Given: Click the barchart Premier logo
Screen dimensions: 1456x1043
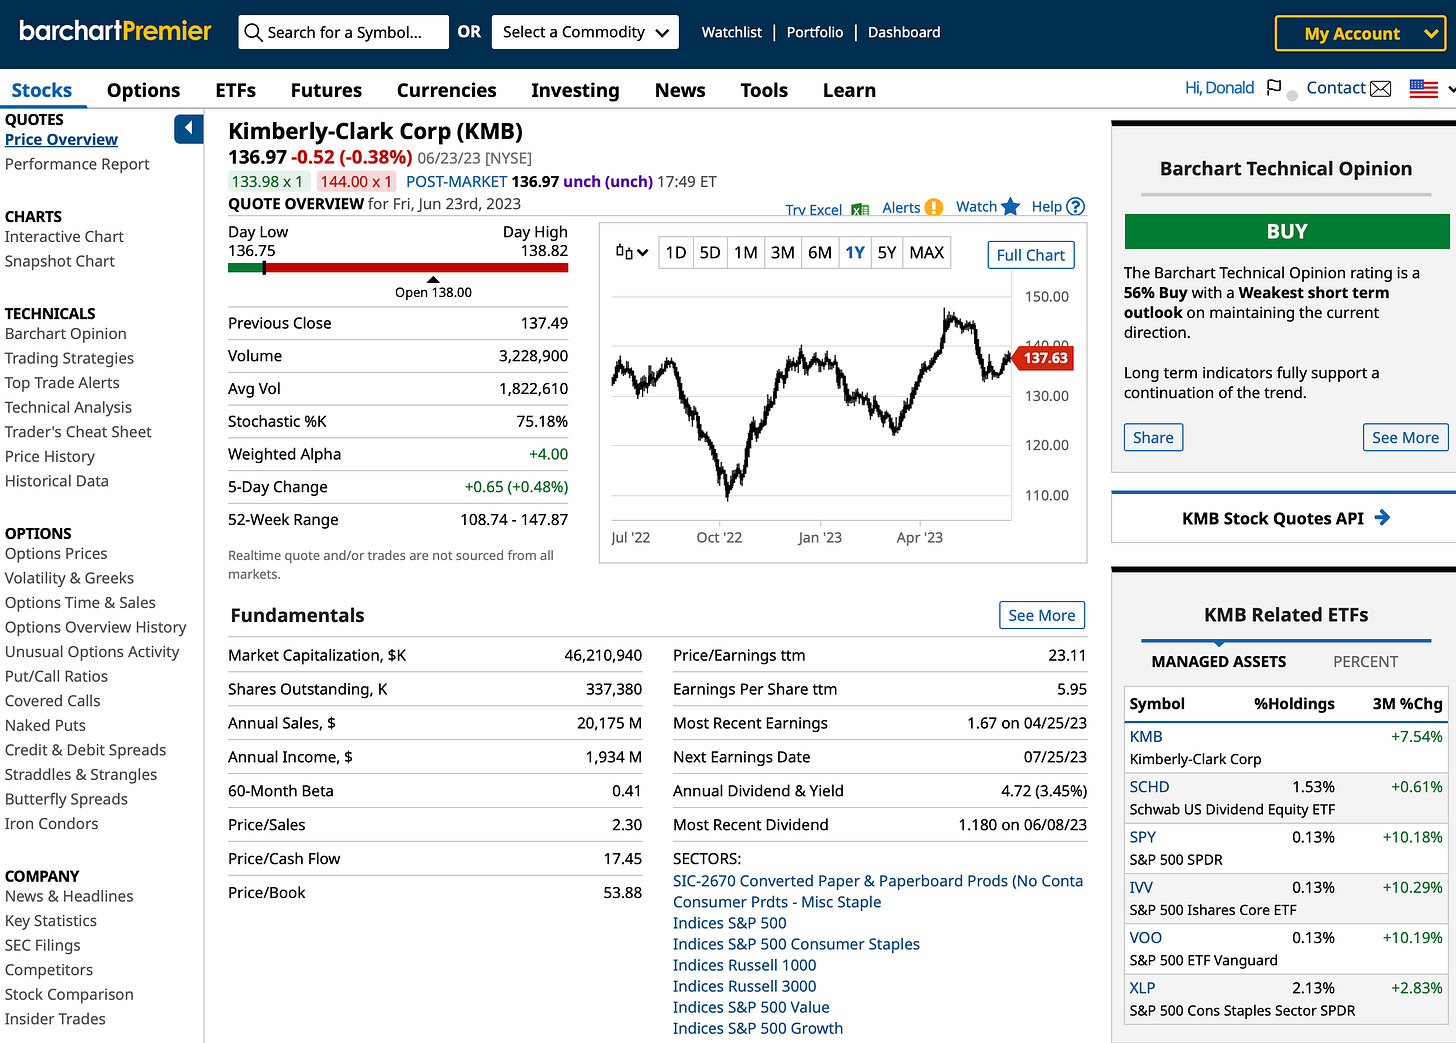Looking at the screenshot, I should pyautogui.click(x=115, y=31).
